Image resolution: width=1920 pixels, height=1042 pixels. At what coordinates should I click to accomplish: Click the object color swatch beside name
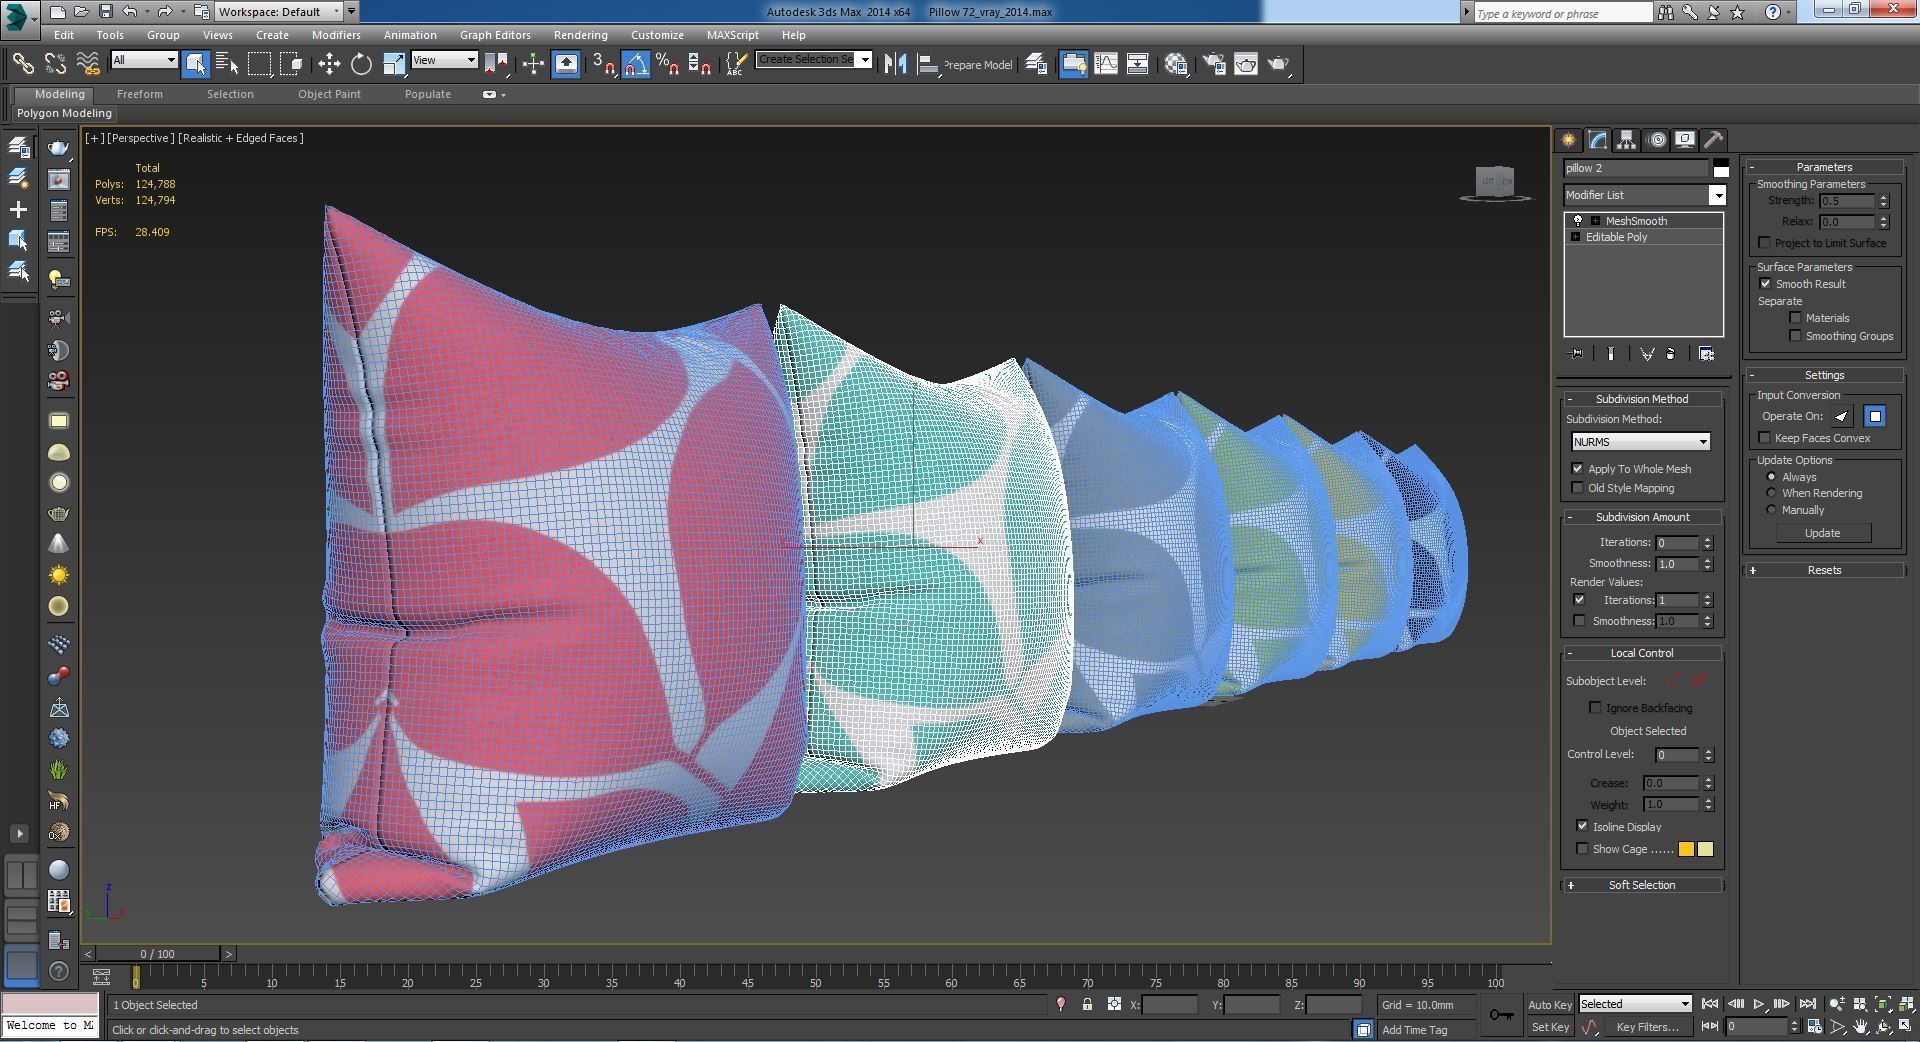[x=1720, y=168]
